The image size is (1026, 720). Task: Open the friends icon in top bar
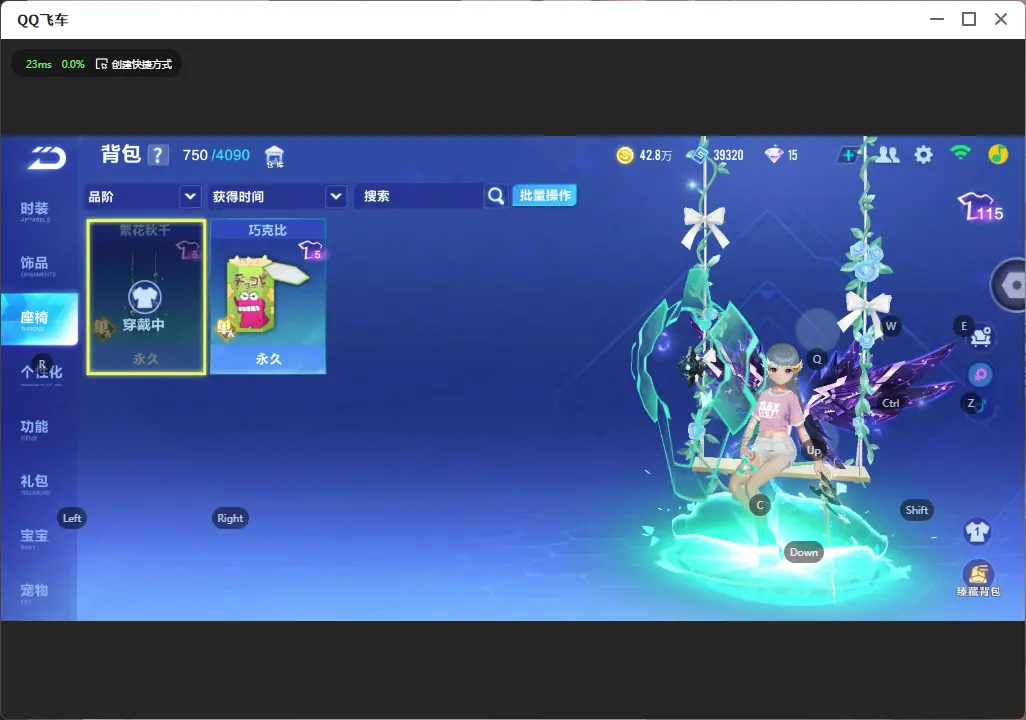(x=887, y=154)
